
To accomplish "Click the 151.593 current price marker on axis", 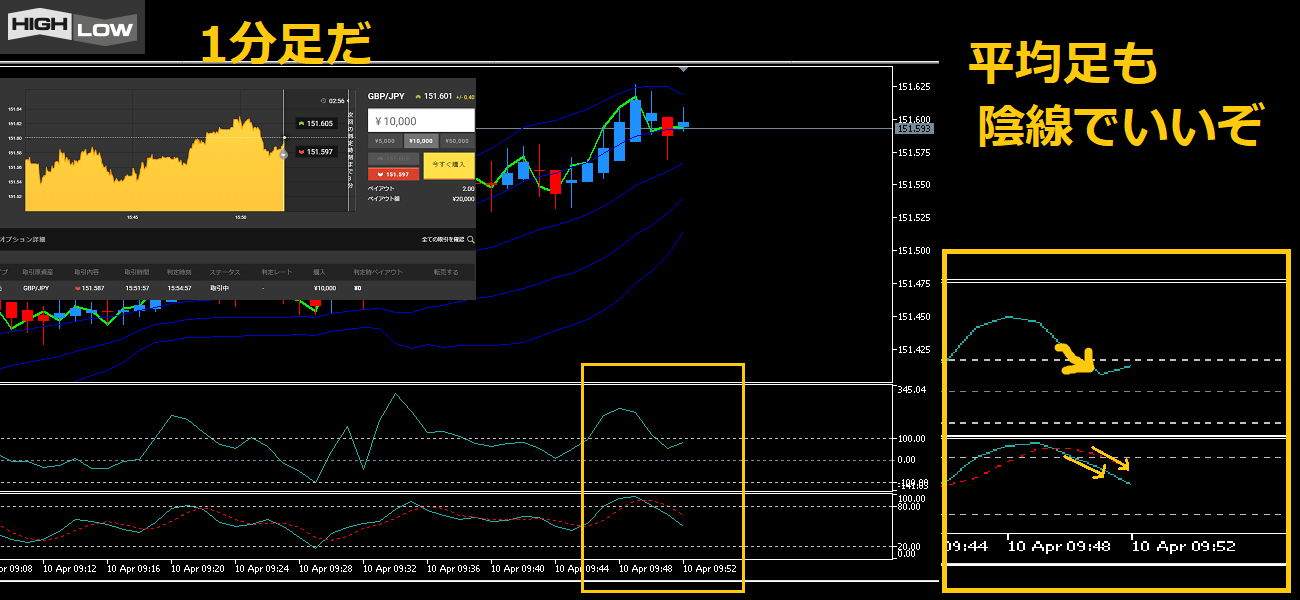I will (x=915, y=128).
